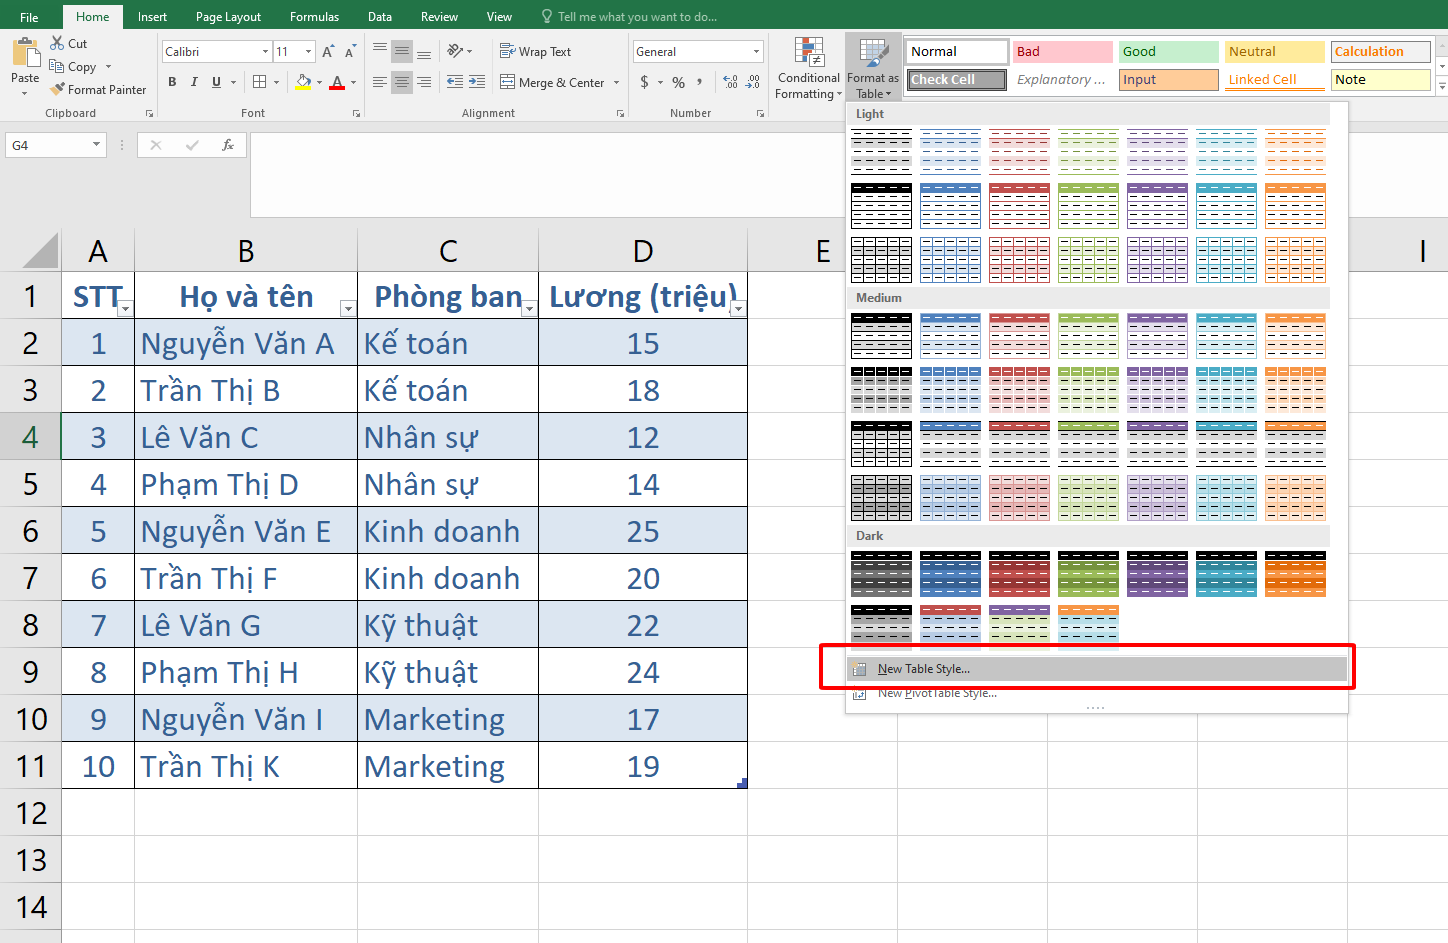Open Conditional Formatting menu
1448x943 pixels.
pos(808,68)
